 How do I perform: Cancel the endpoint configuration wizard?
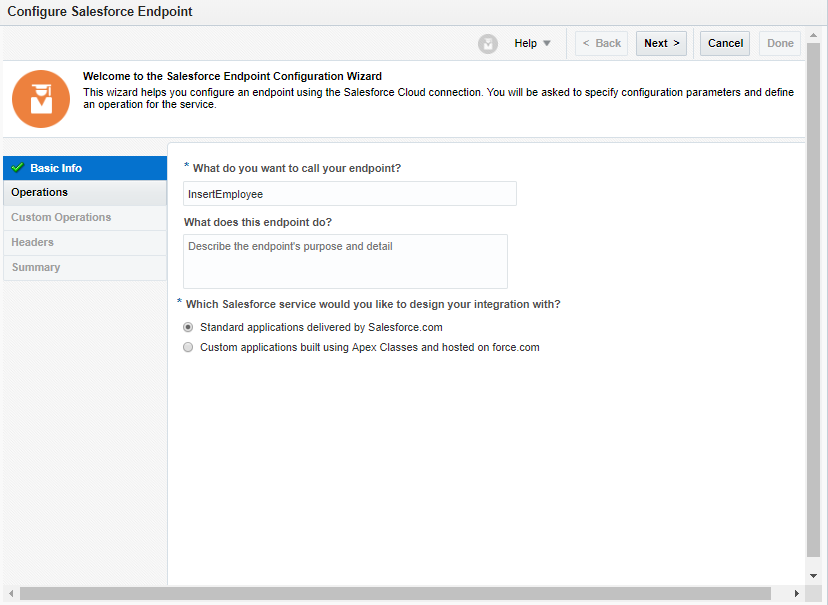click(725, 43)
